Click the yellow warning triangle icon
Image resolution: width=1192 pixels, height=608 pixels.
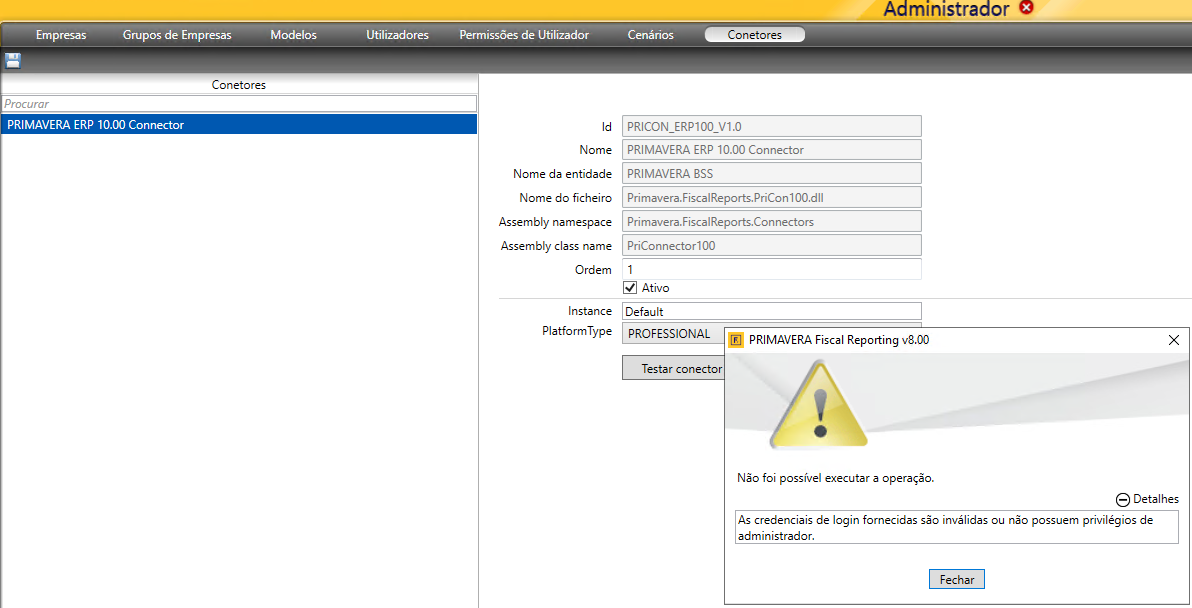[x=819, y=405]
